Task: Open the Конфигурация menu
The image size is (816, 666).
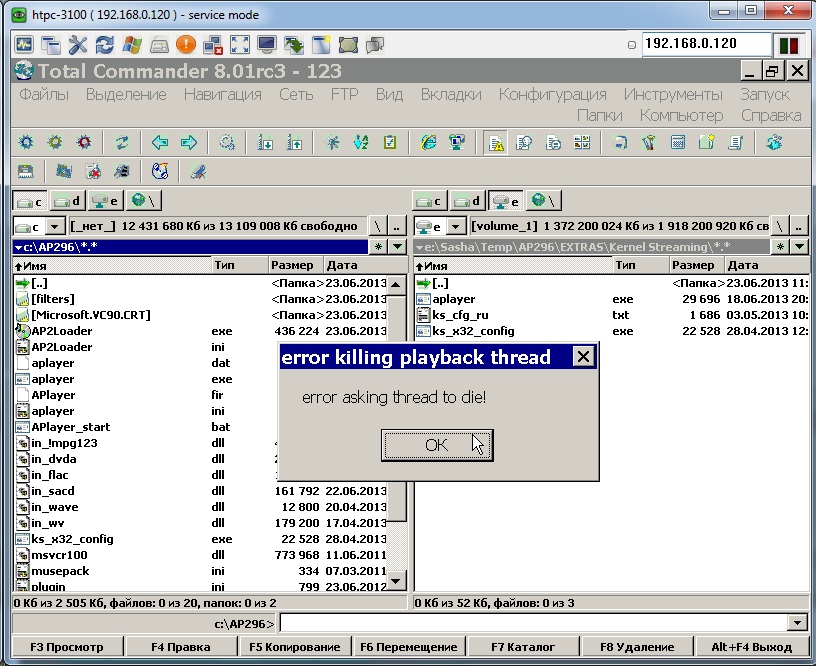Action: pyautogui.click(x=552, y=94)
